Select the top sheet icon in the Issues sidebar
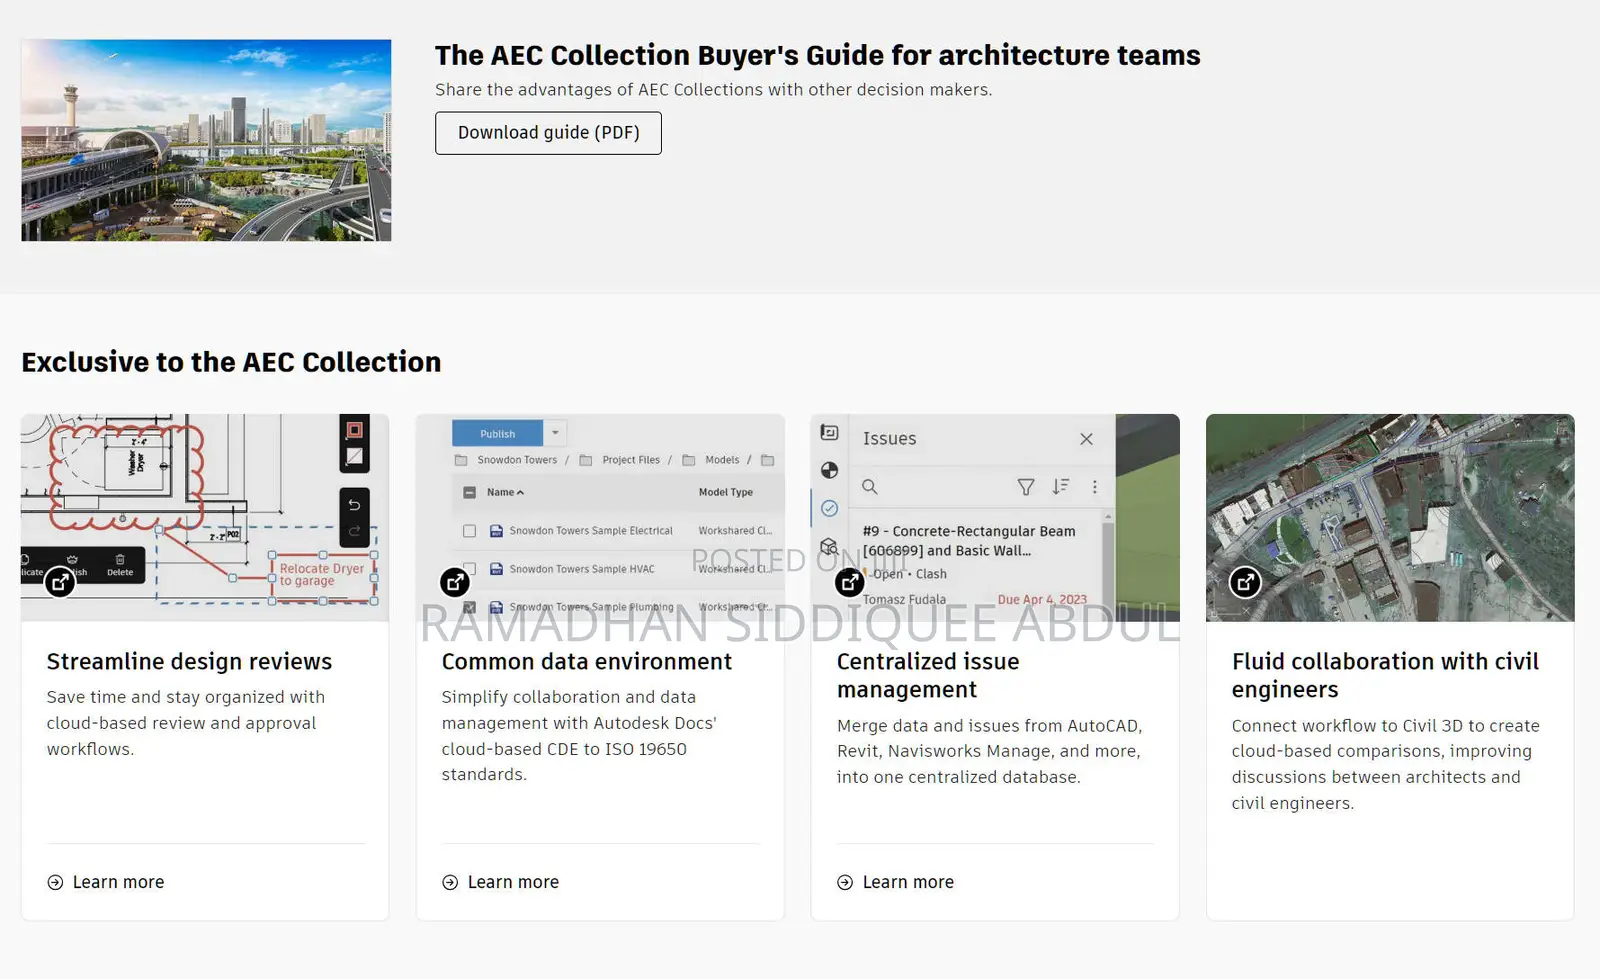Viewport: 1600px width, 979px height. [829, 432]
